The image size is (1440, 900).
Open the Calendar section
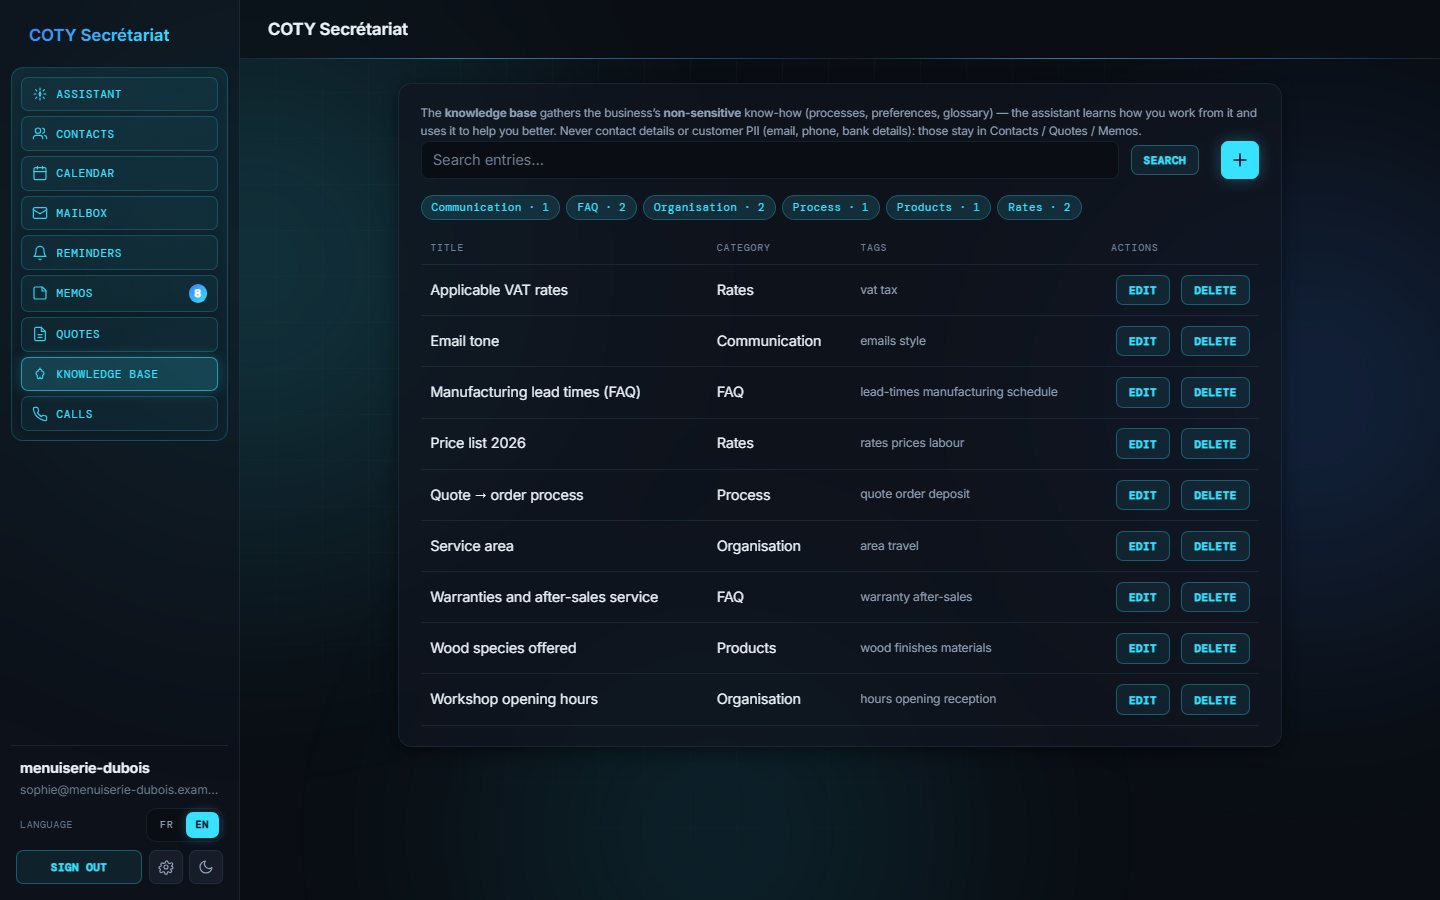[x=119, y=173]
